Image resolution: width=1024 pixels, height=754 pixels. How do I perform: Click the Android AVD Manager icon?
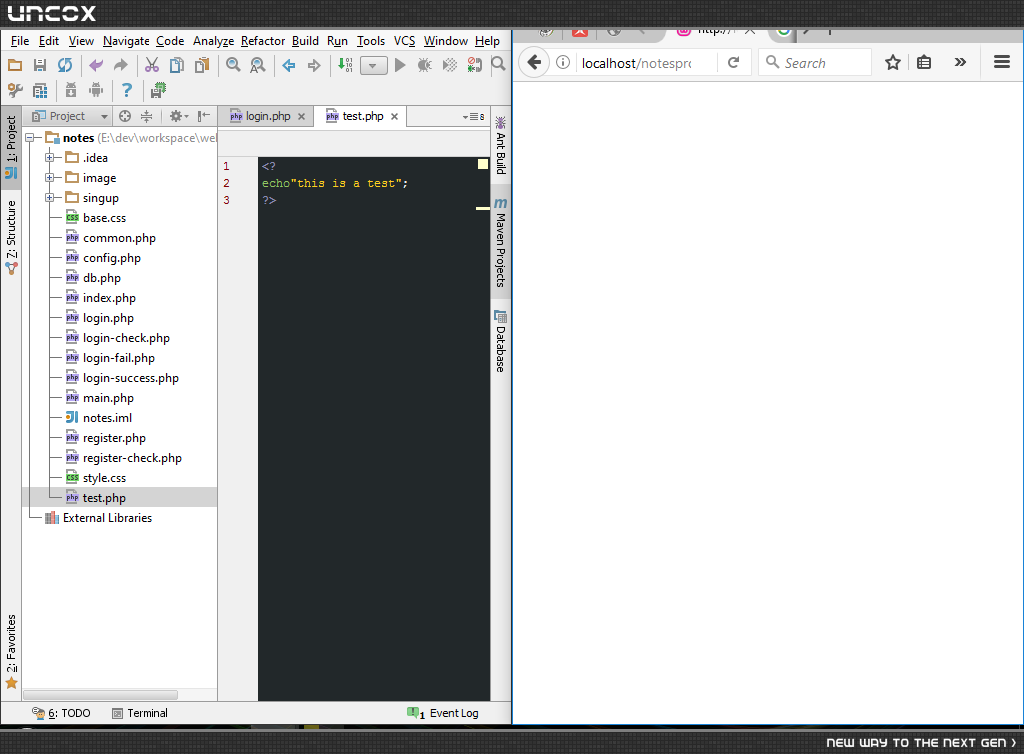click(x=96, y=90)
